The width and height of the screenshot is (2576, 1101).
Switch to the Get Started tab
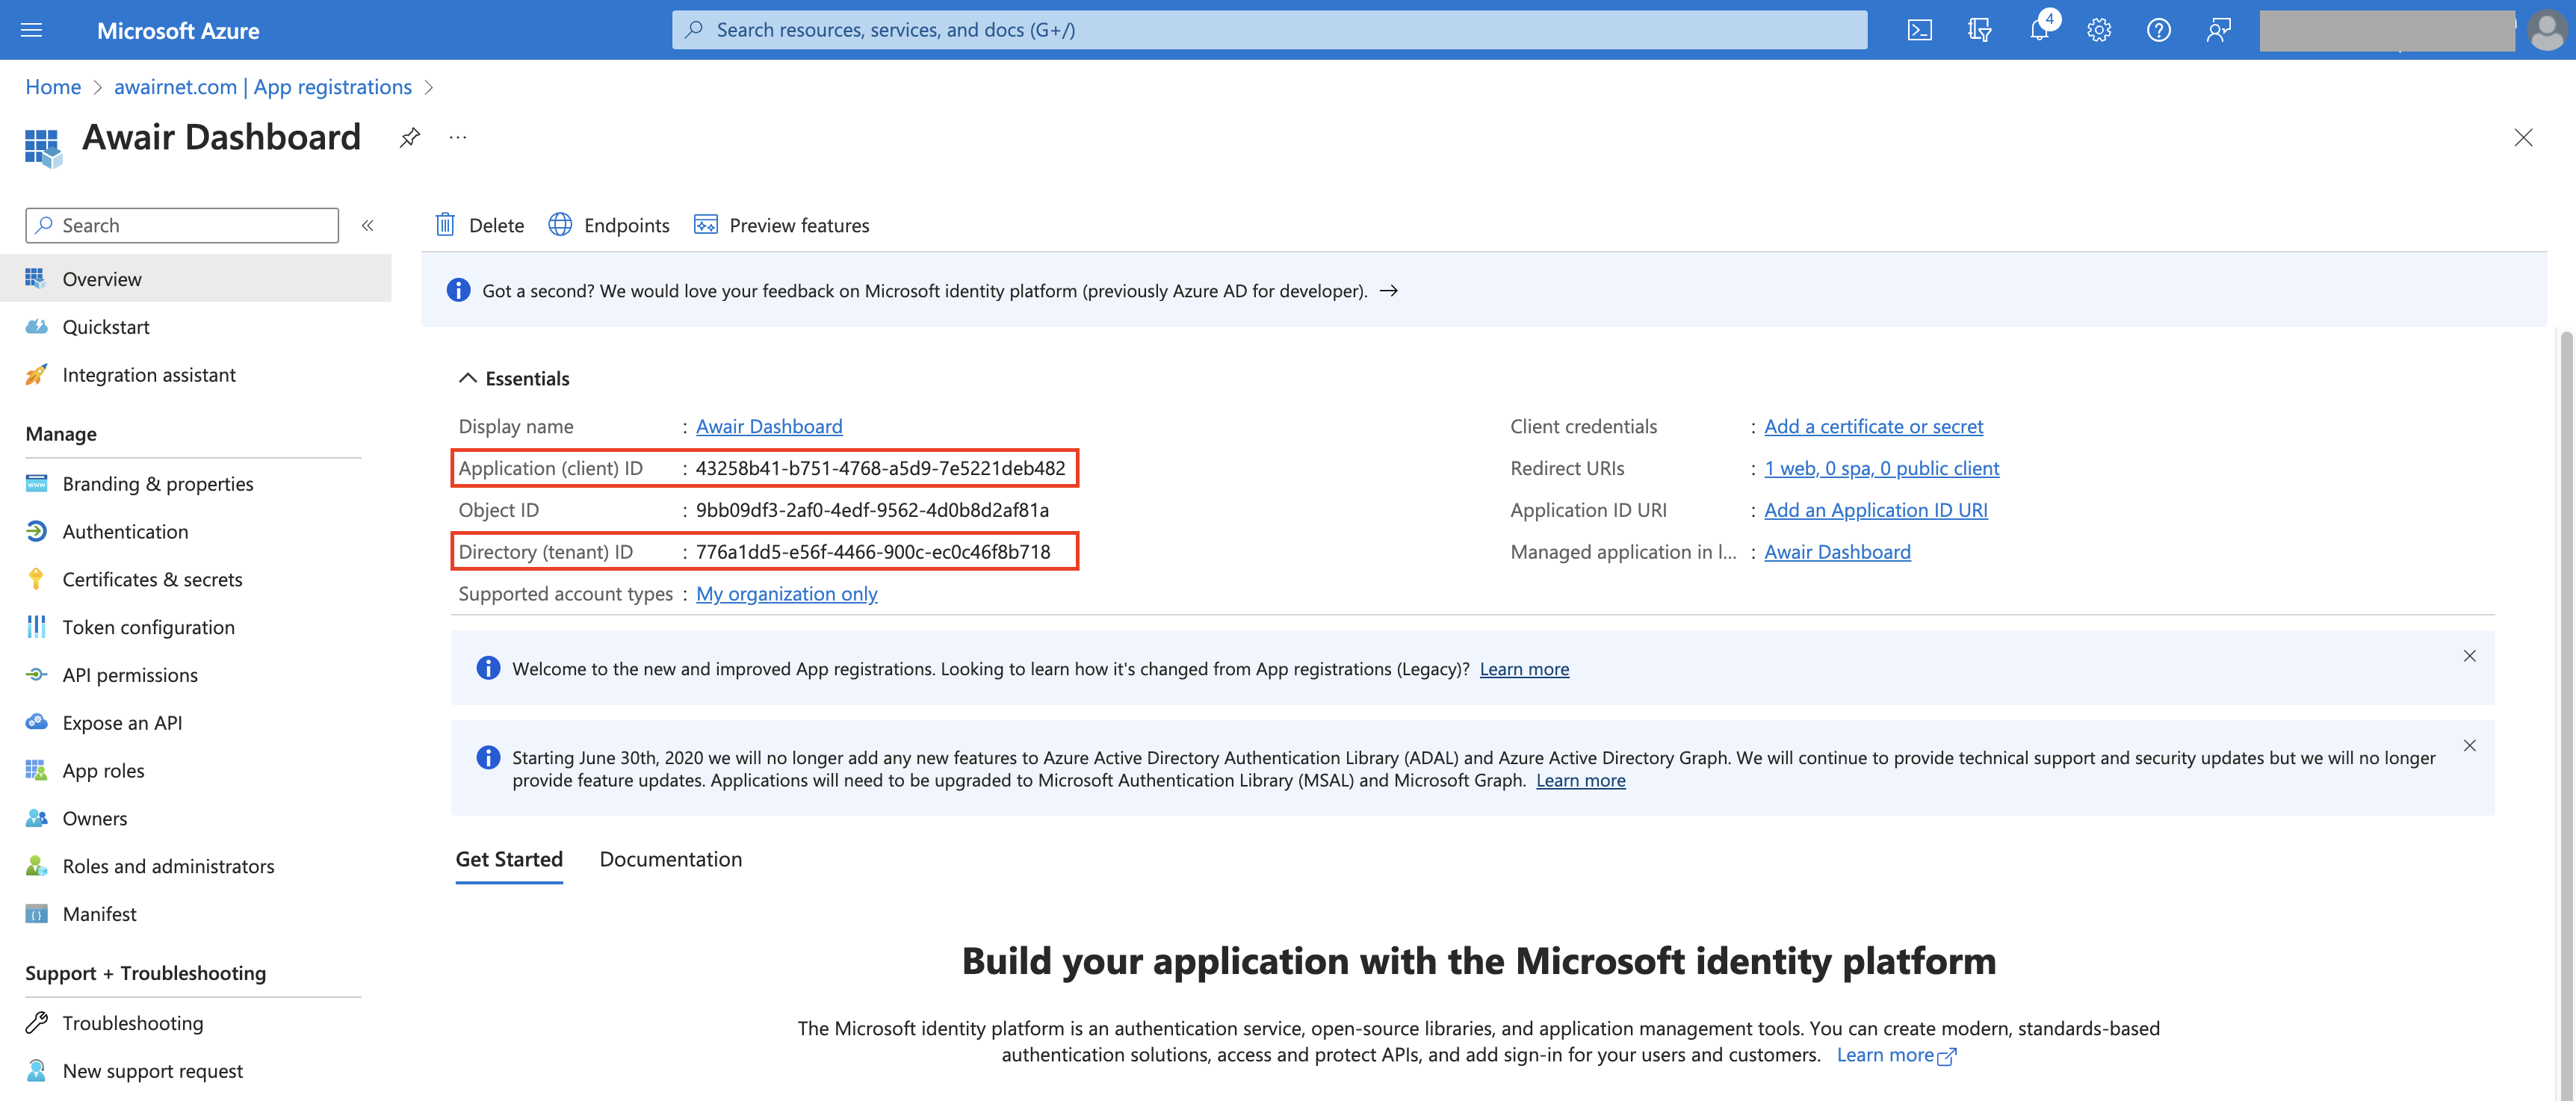click(x=509, y=859)
